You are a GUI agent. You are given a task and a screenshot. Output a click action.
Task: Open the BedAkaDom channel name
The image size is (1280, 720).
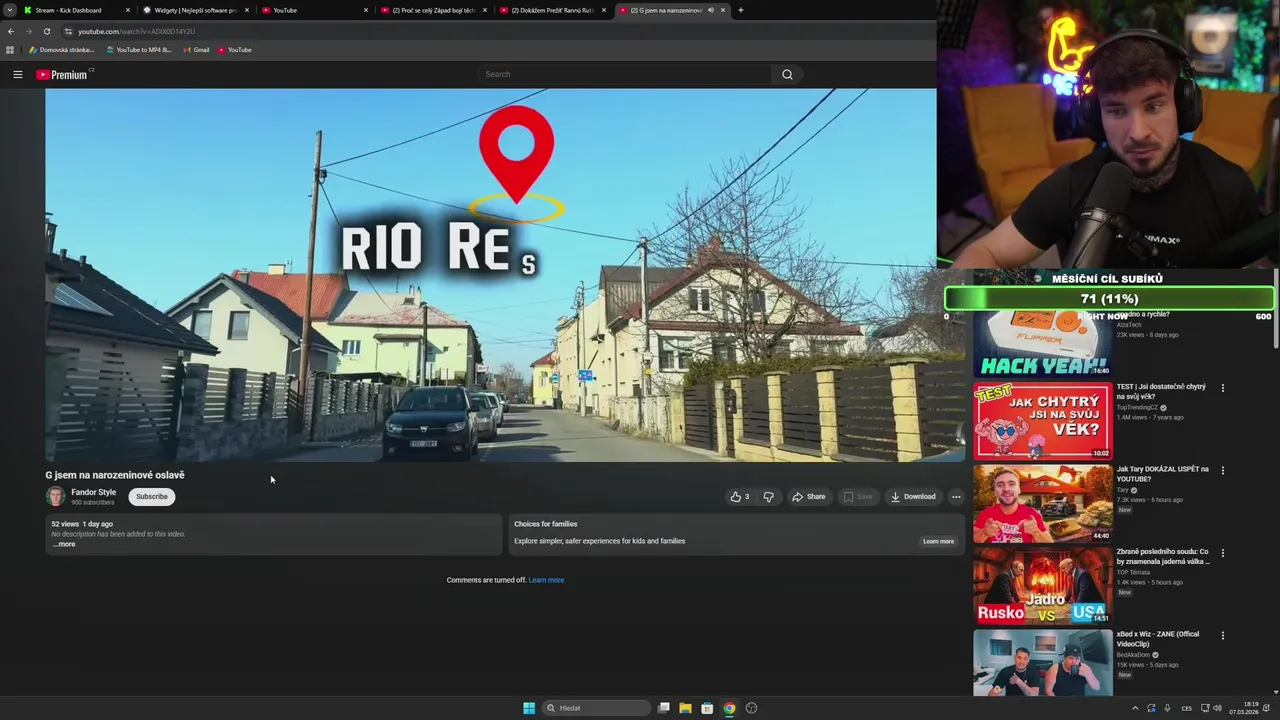[1135, 655]
